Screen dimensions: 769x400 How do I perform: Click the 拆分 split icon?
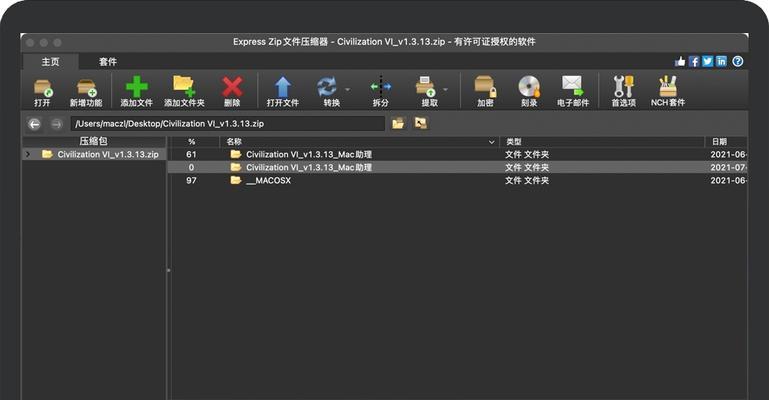pos(381,87)
